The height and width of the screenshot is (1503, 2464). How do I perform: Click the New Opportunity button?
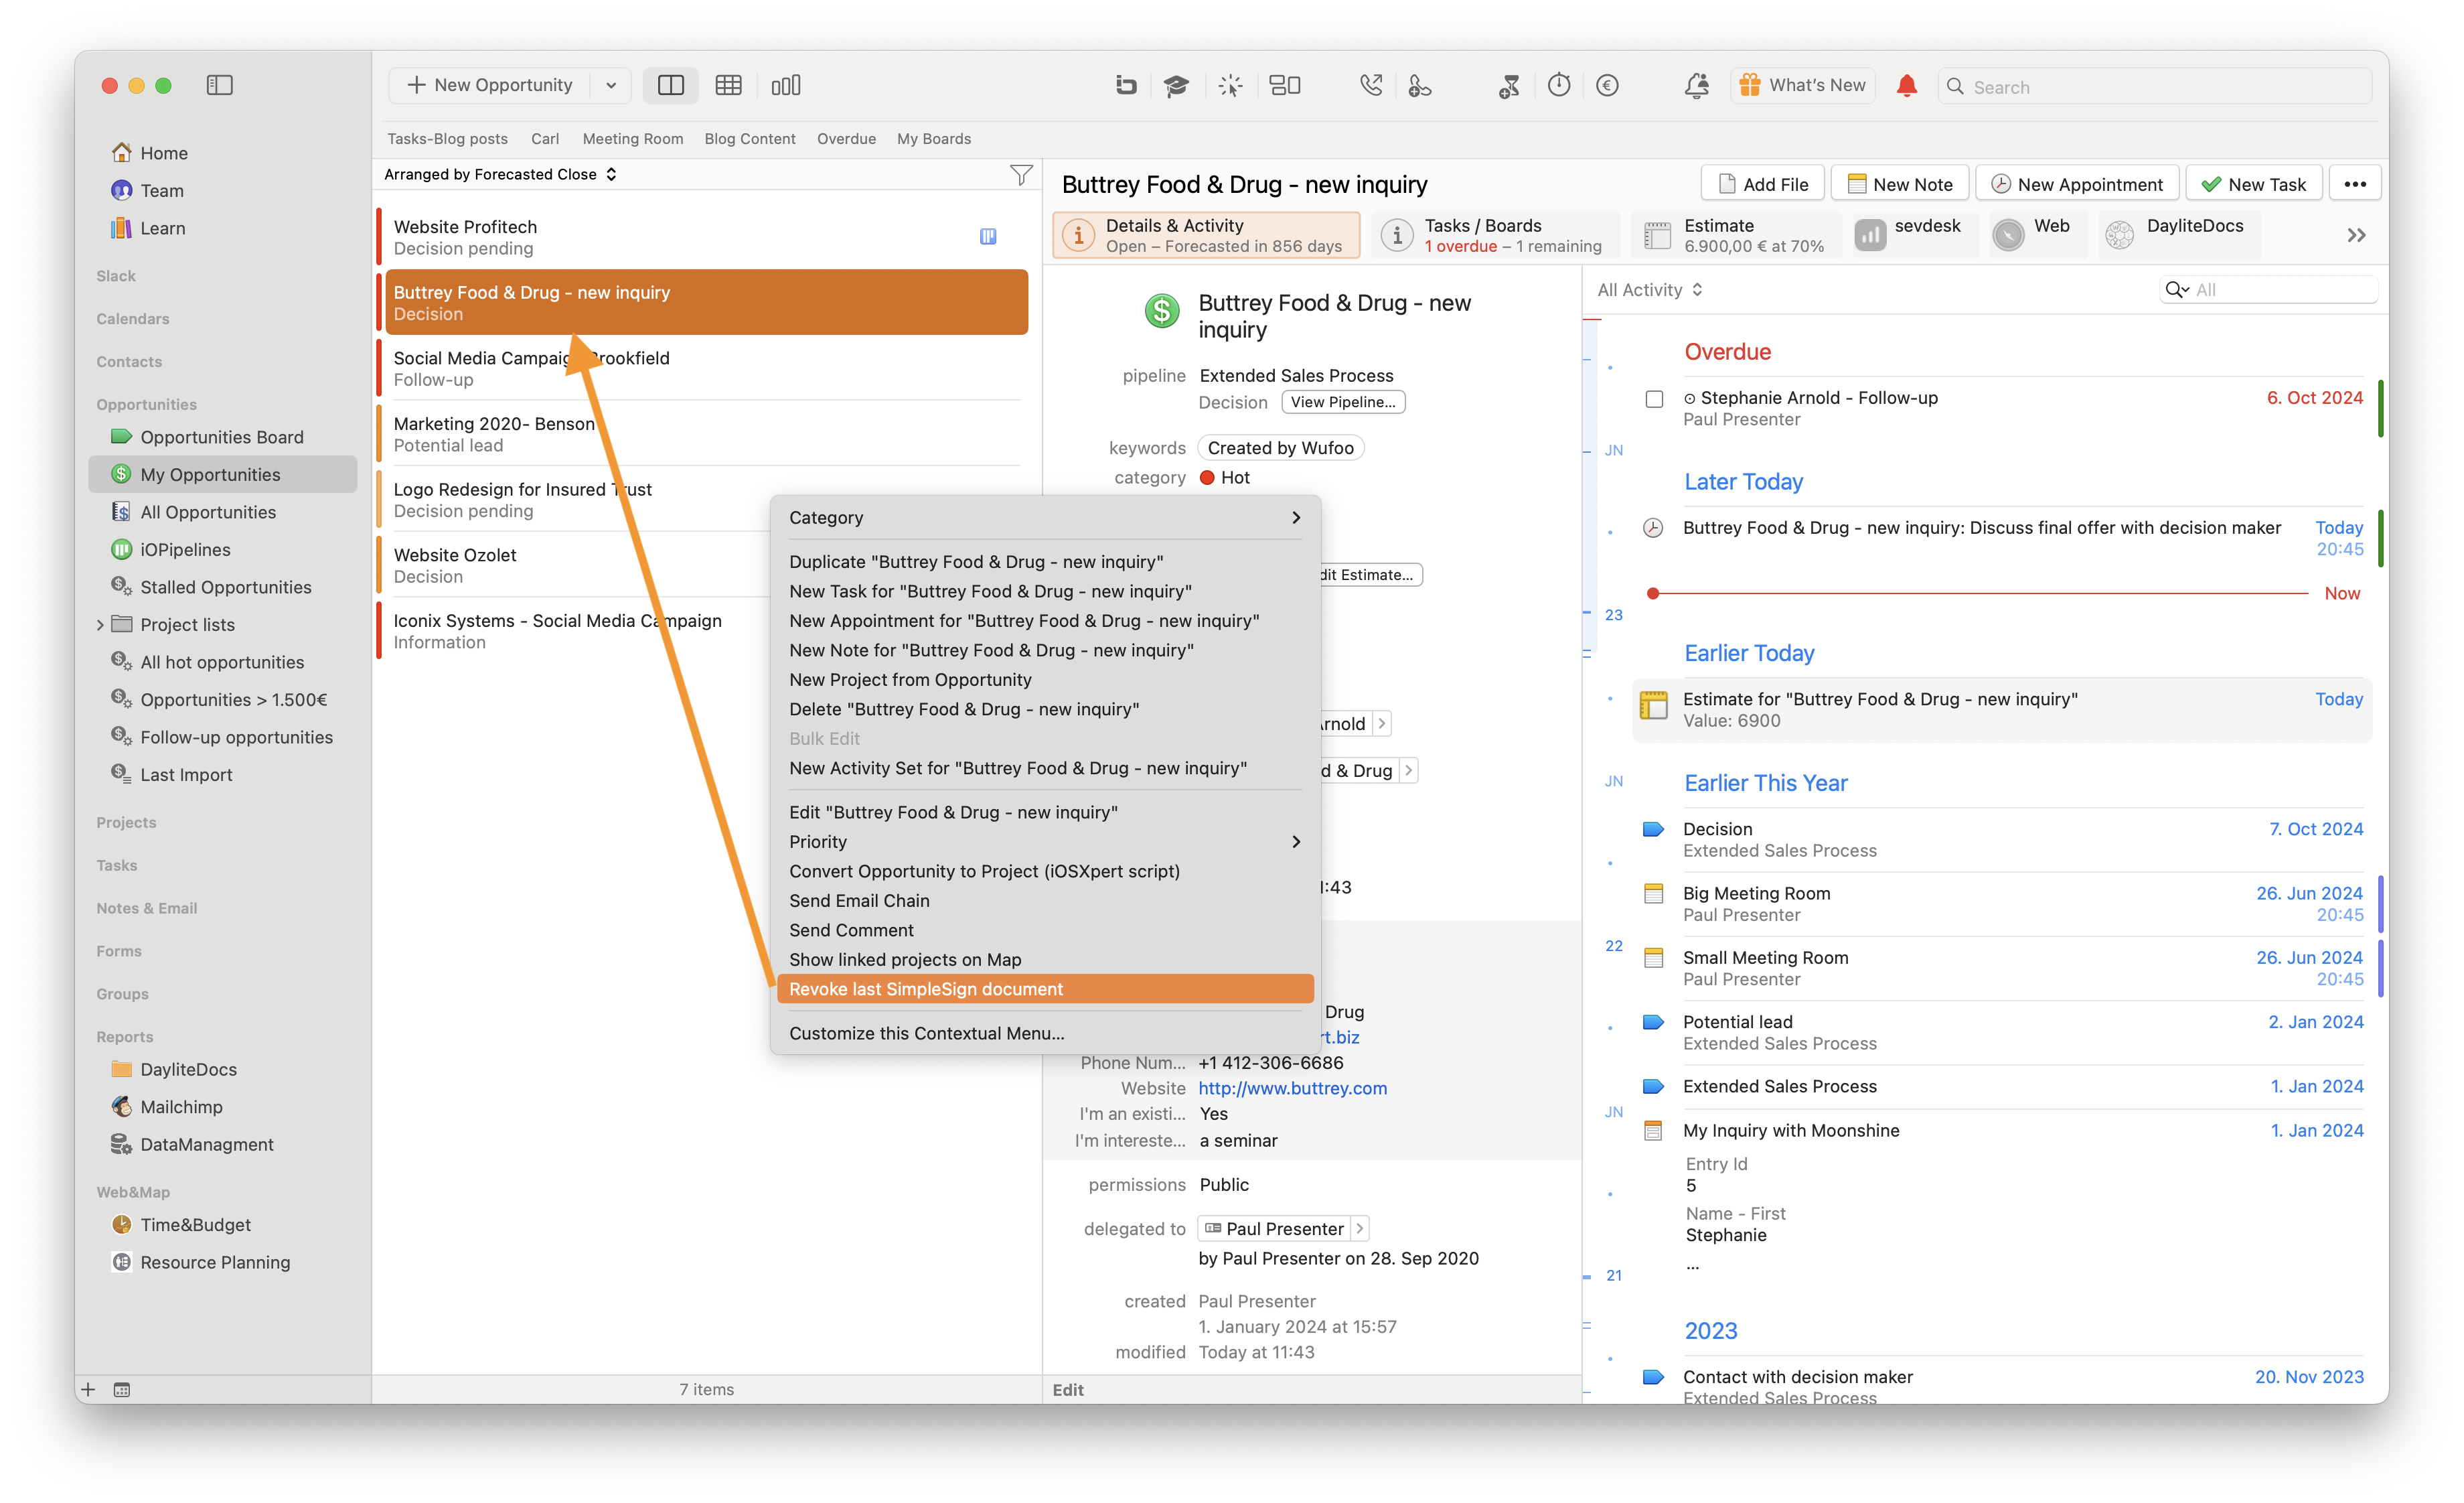click(x=490, y=85)
